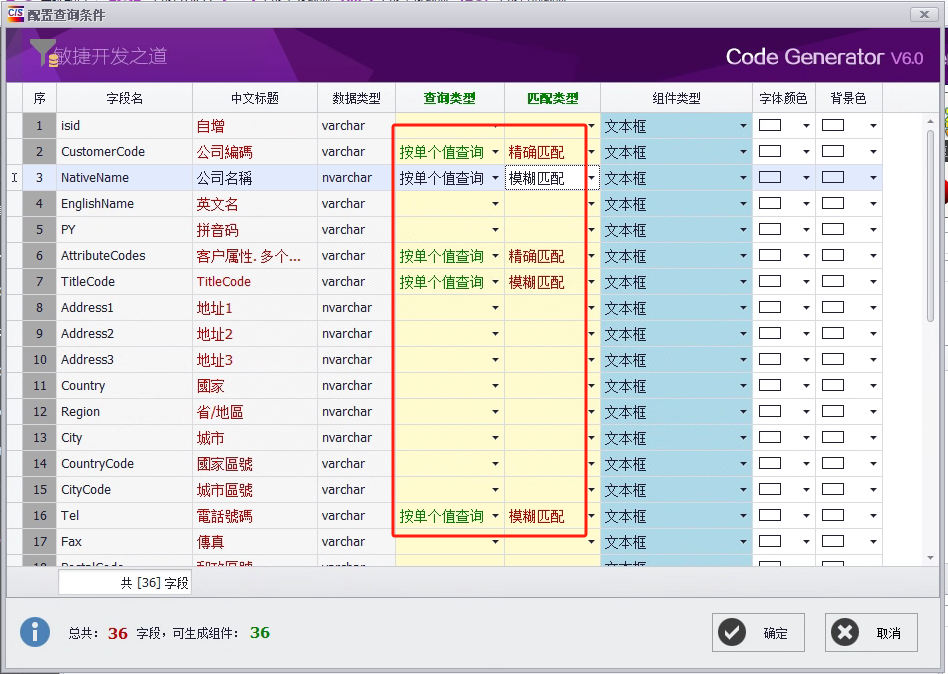Click the 字段名 column header
This screenshot has height=674, width=948.
point(125,98)
